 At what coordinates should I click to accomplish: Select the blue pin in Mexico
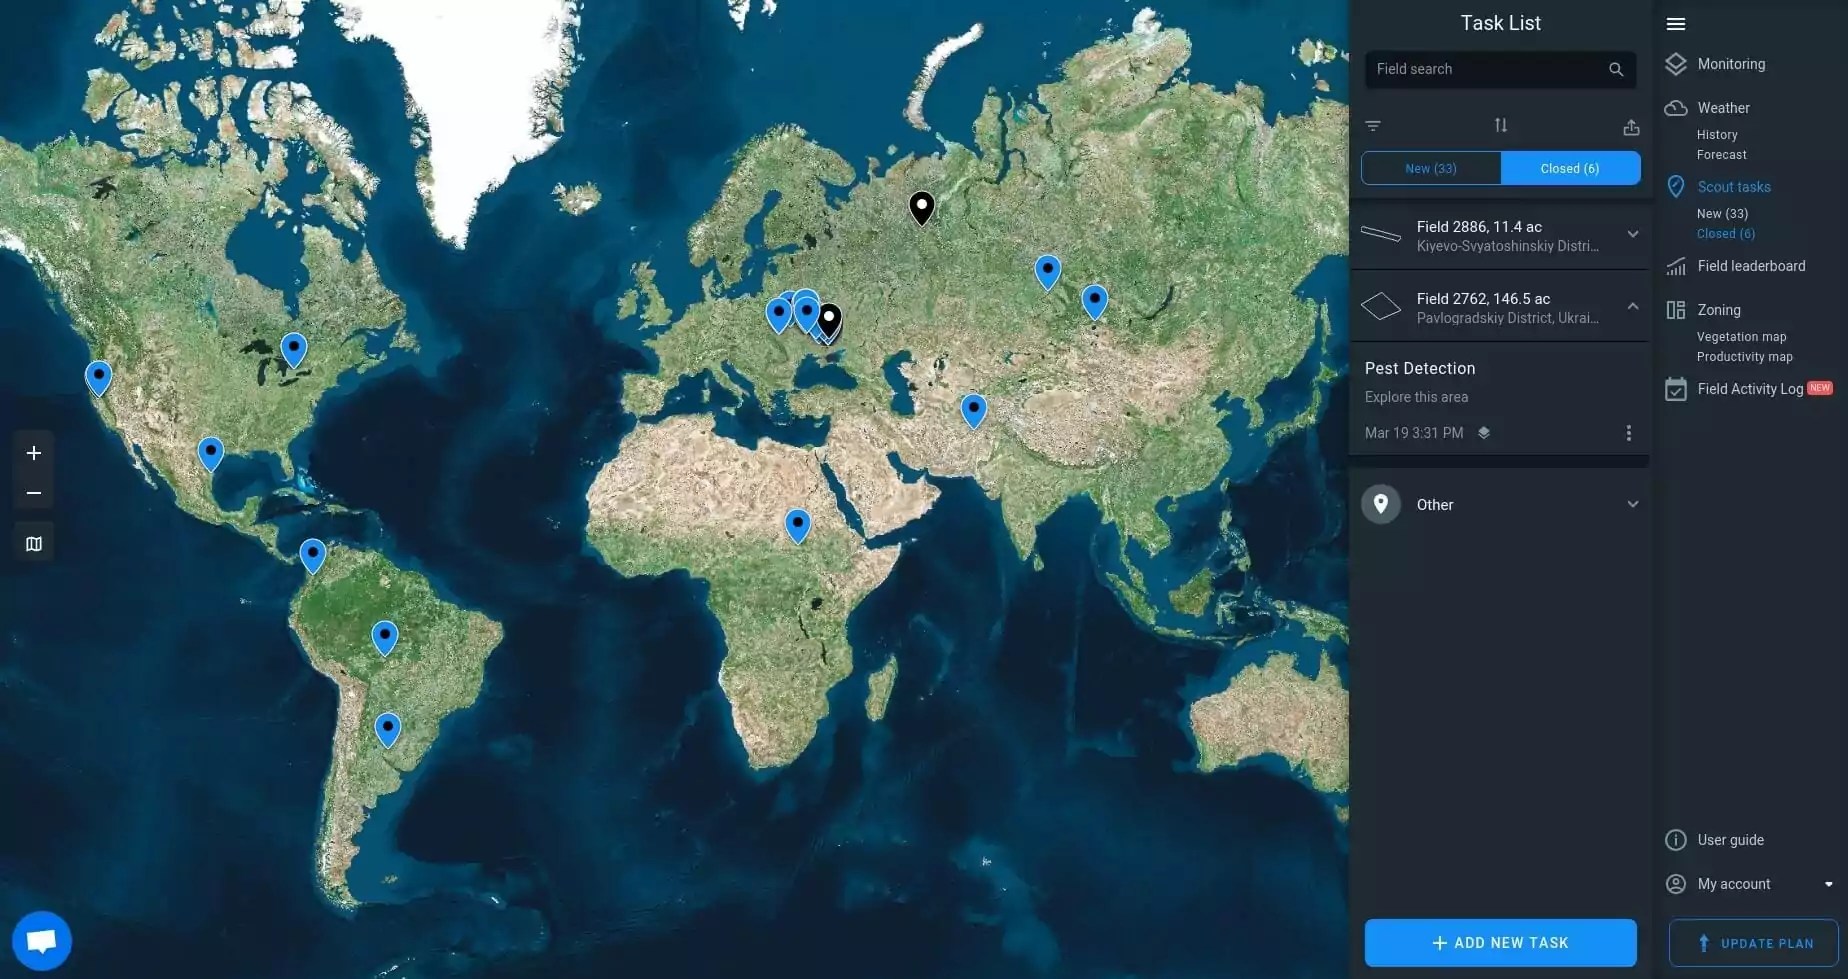pyautogui.click(x=210, y=453)
